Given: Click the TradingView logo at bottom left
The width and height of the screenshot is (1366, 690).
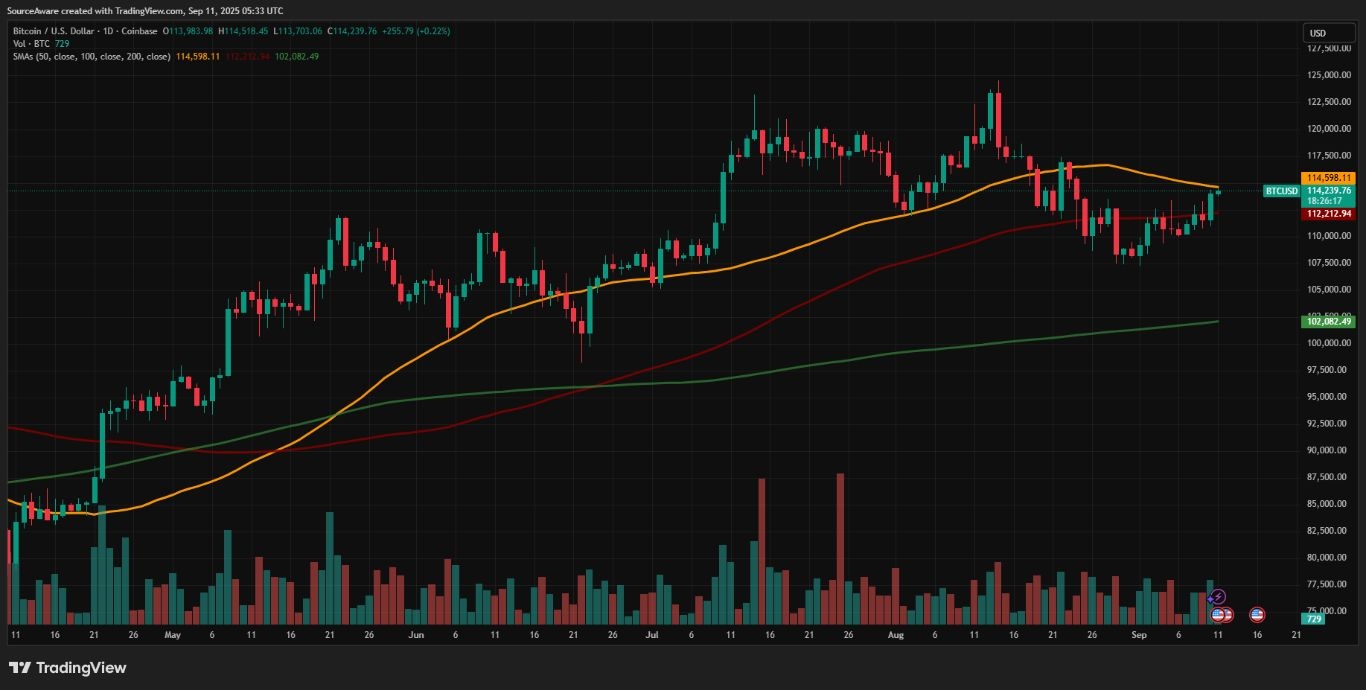Looking at the screenshot, I should pos(20,667).
